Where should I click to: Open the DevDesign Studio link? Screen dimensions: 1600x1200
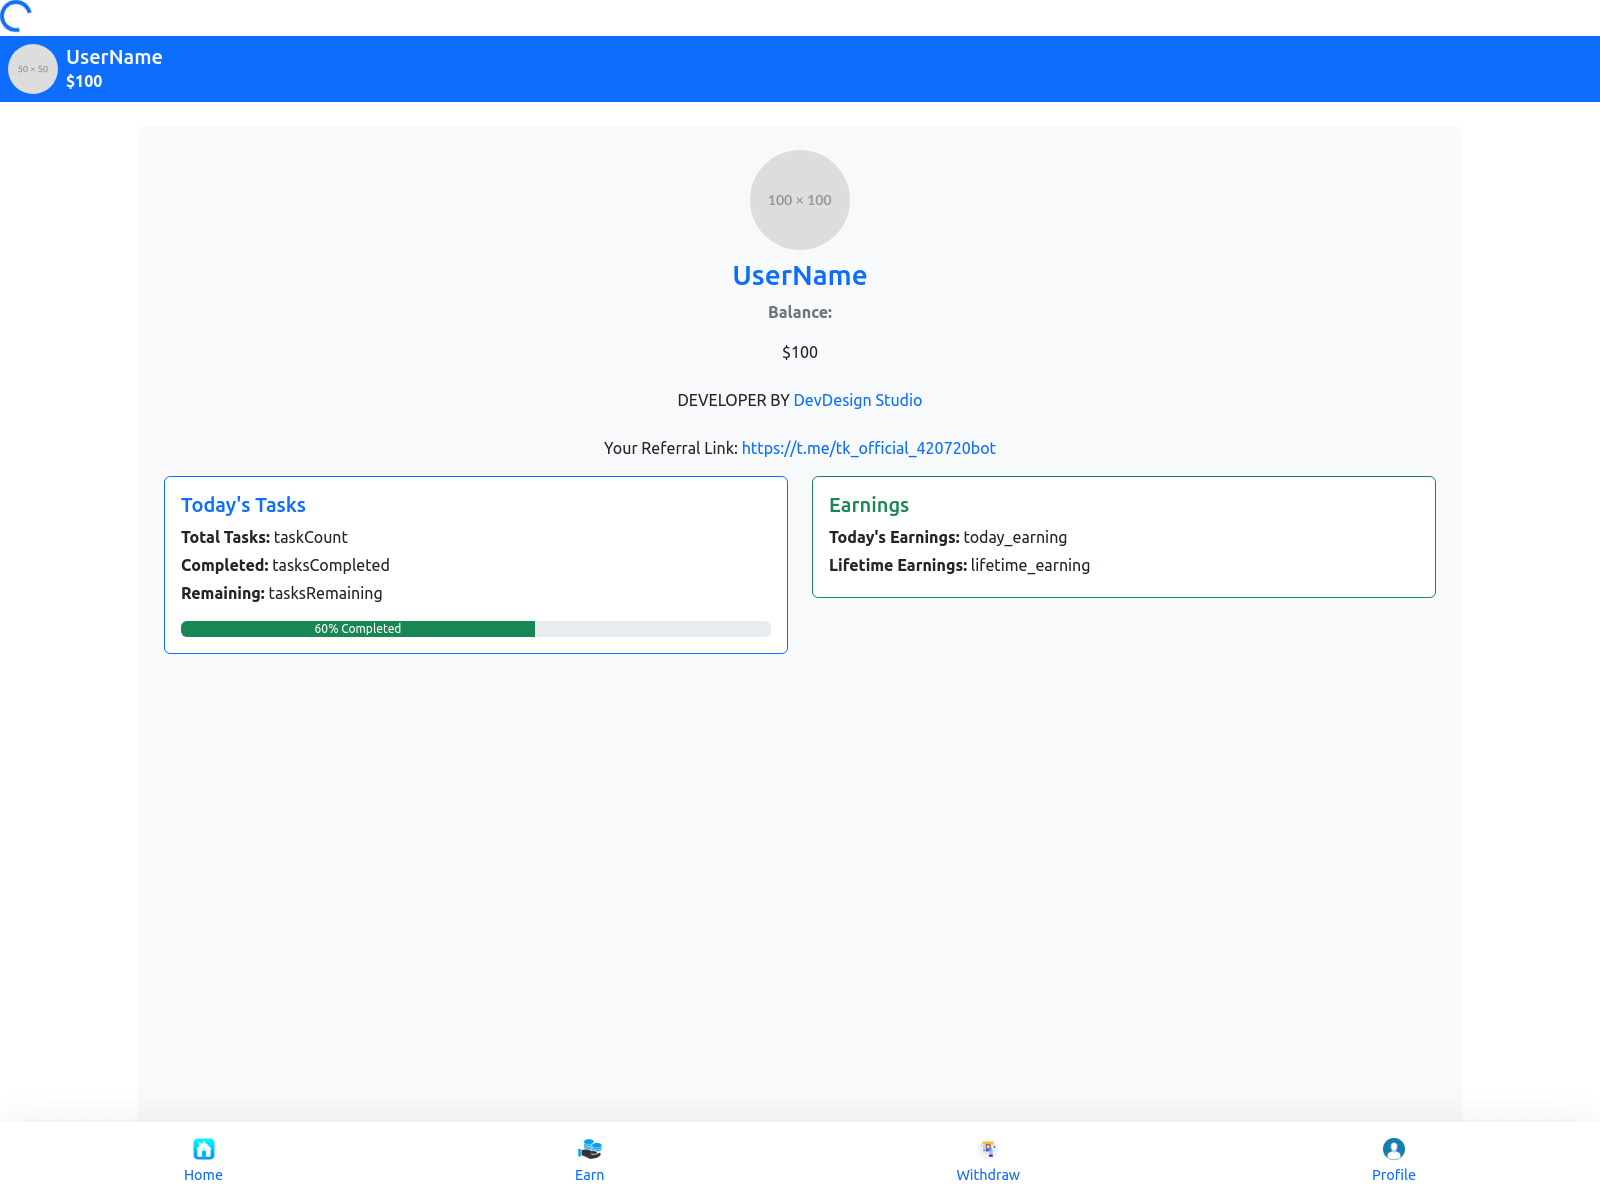click(858, 400)
